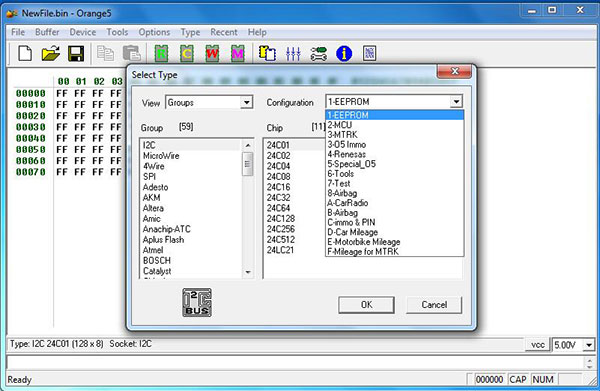
Task: Select 24C256 in Chip list
Action: (280, 229)
